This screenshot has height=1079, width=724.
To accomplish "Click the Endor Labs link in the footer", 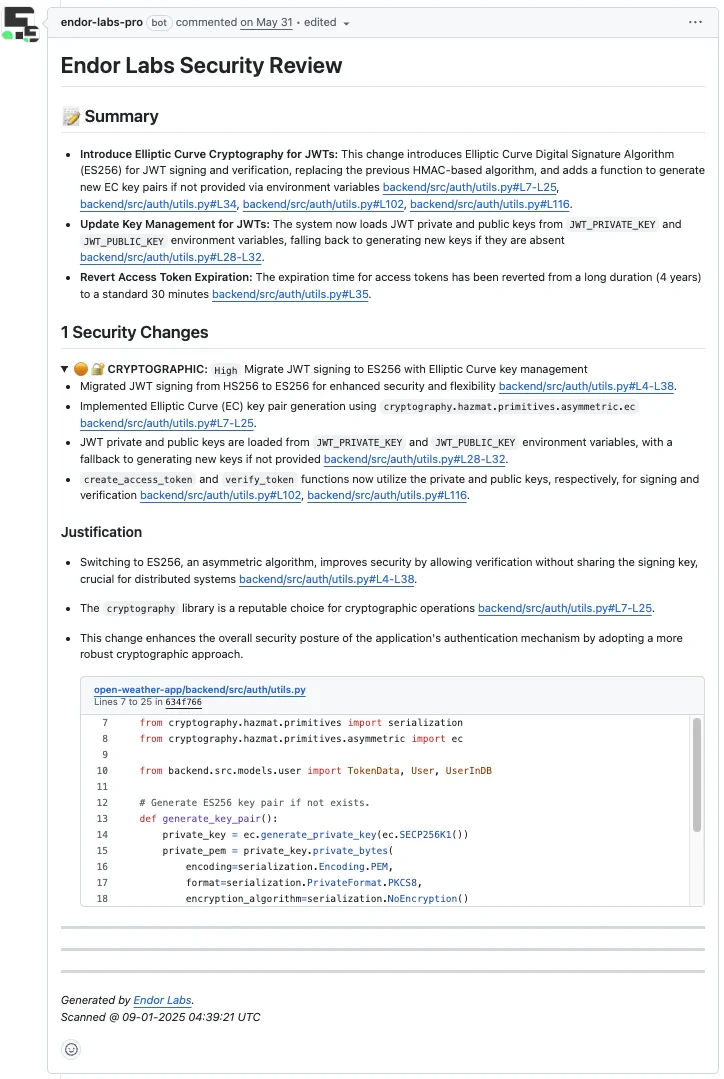I will [162, 1000].
